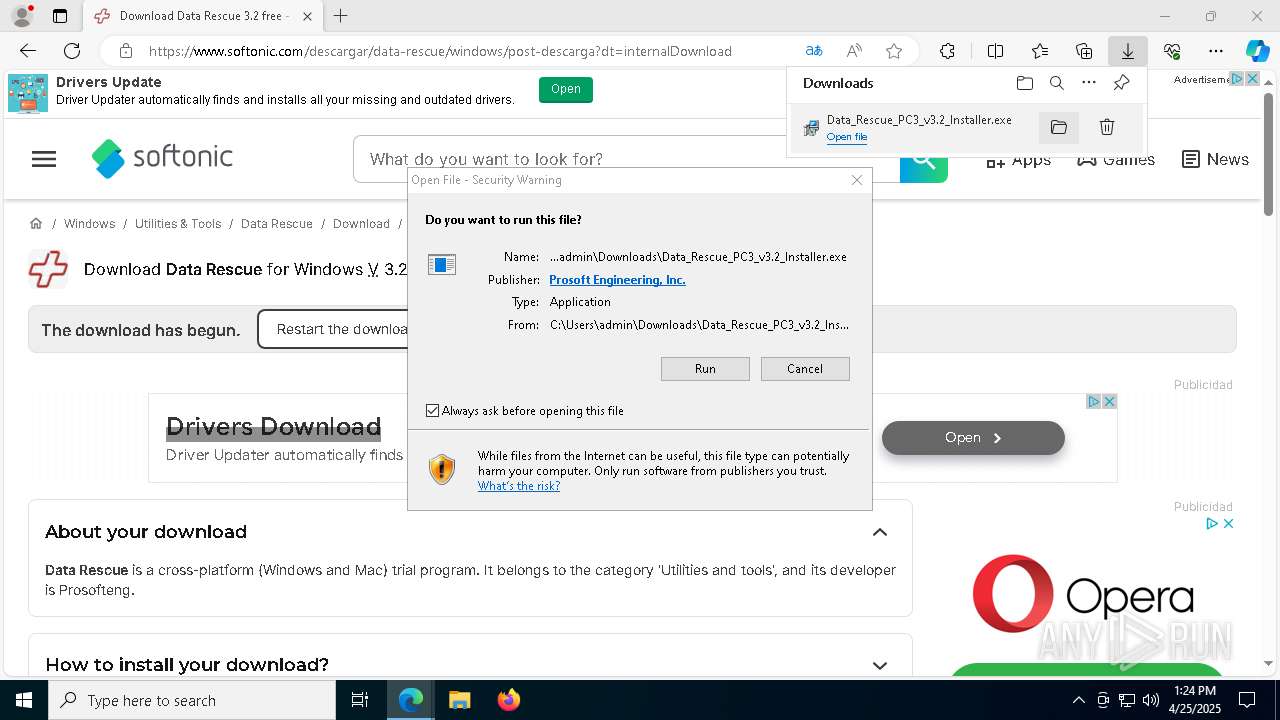Open Collections icon in toolbar
This screenshot has height=720, width=1280.
(x=1084, y=51)
